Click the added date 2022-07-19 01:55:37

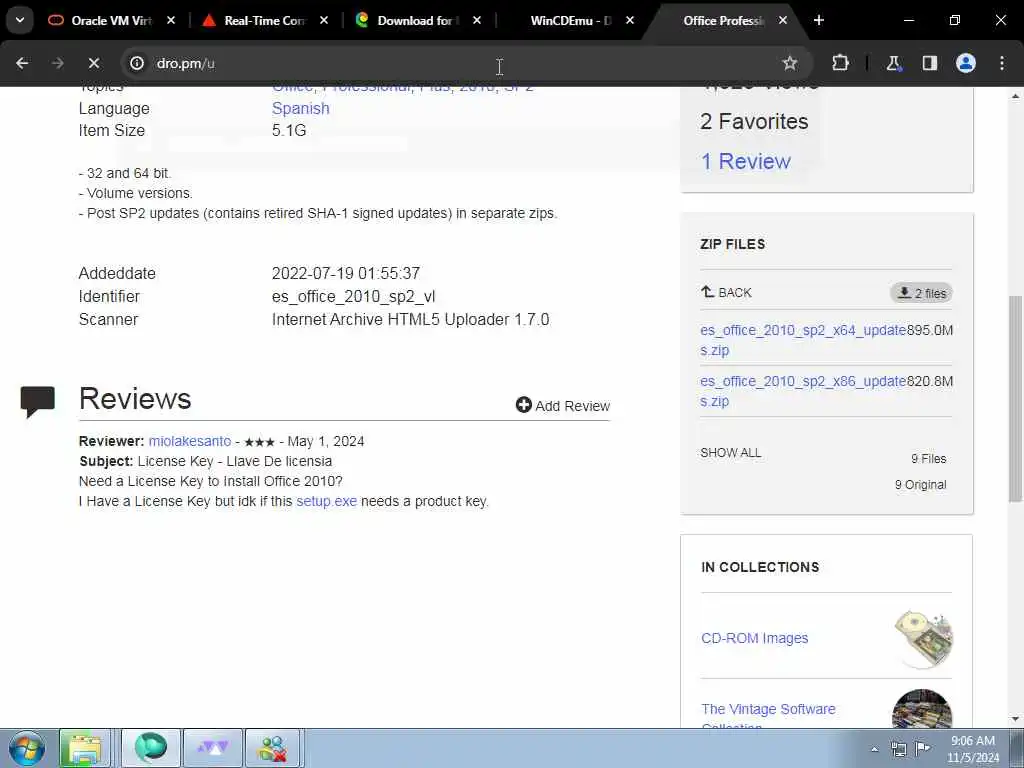click(345, 273)
